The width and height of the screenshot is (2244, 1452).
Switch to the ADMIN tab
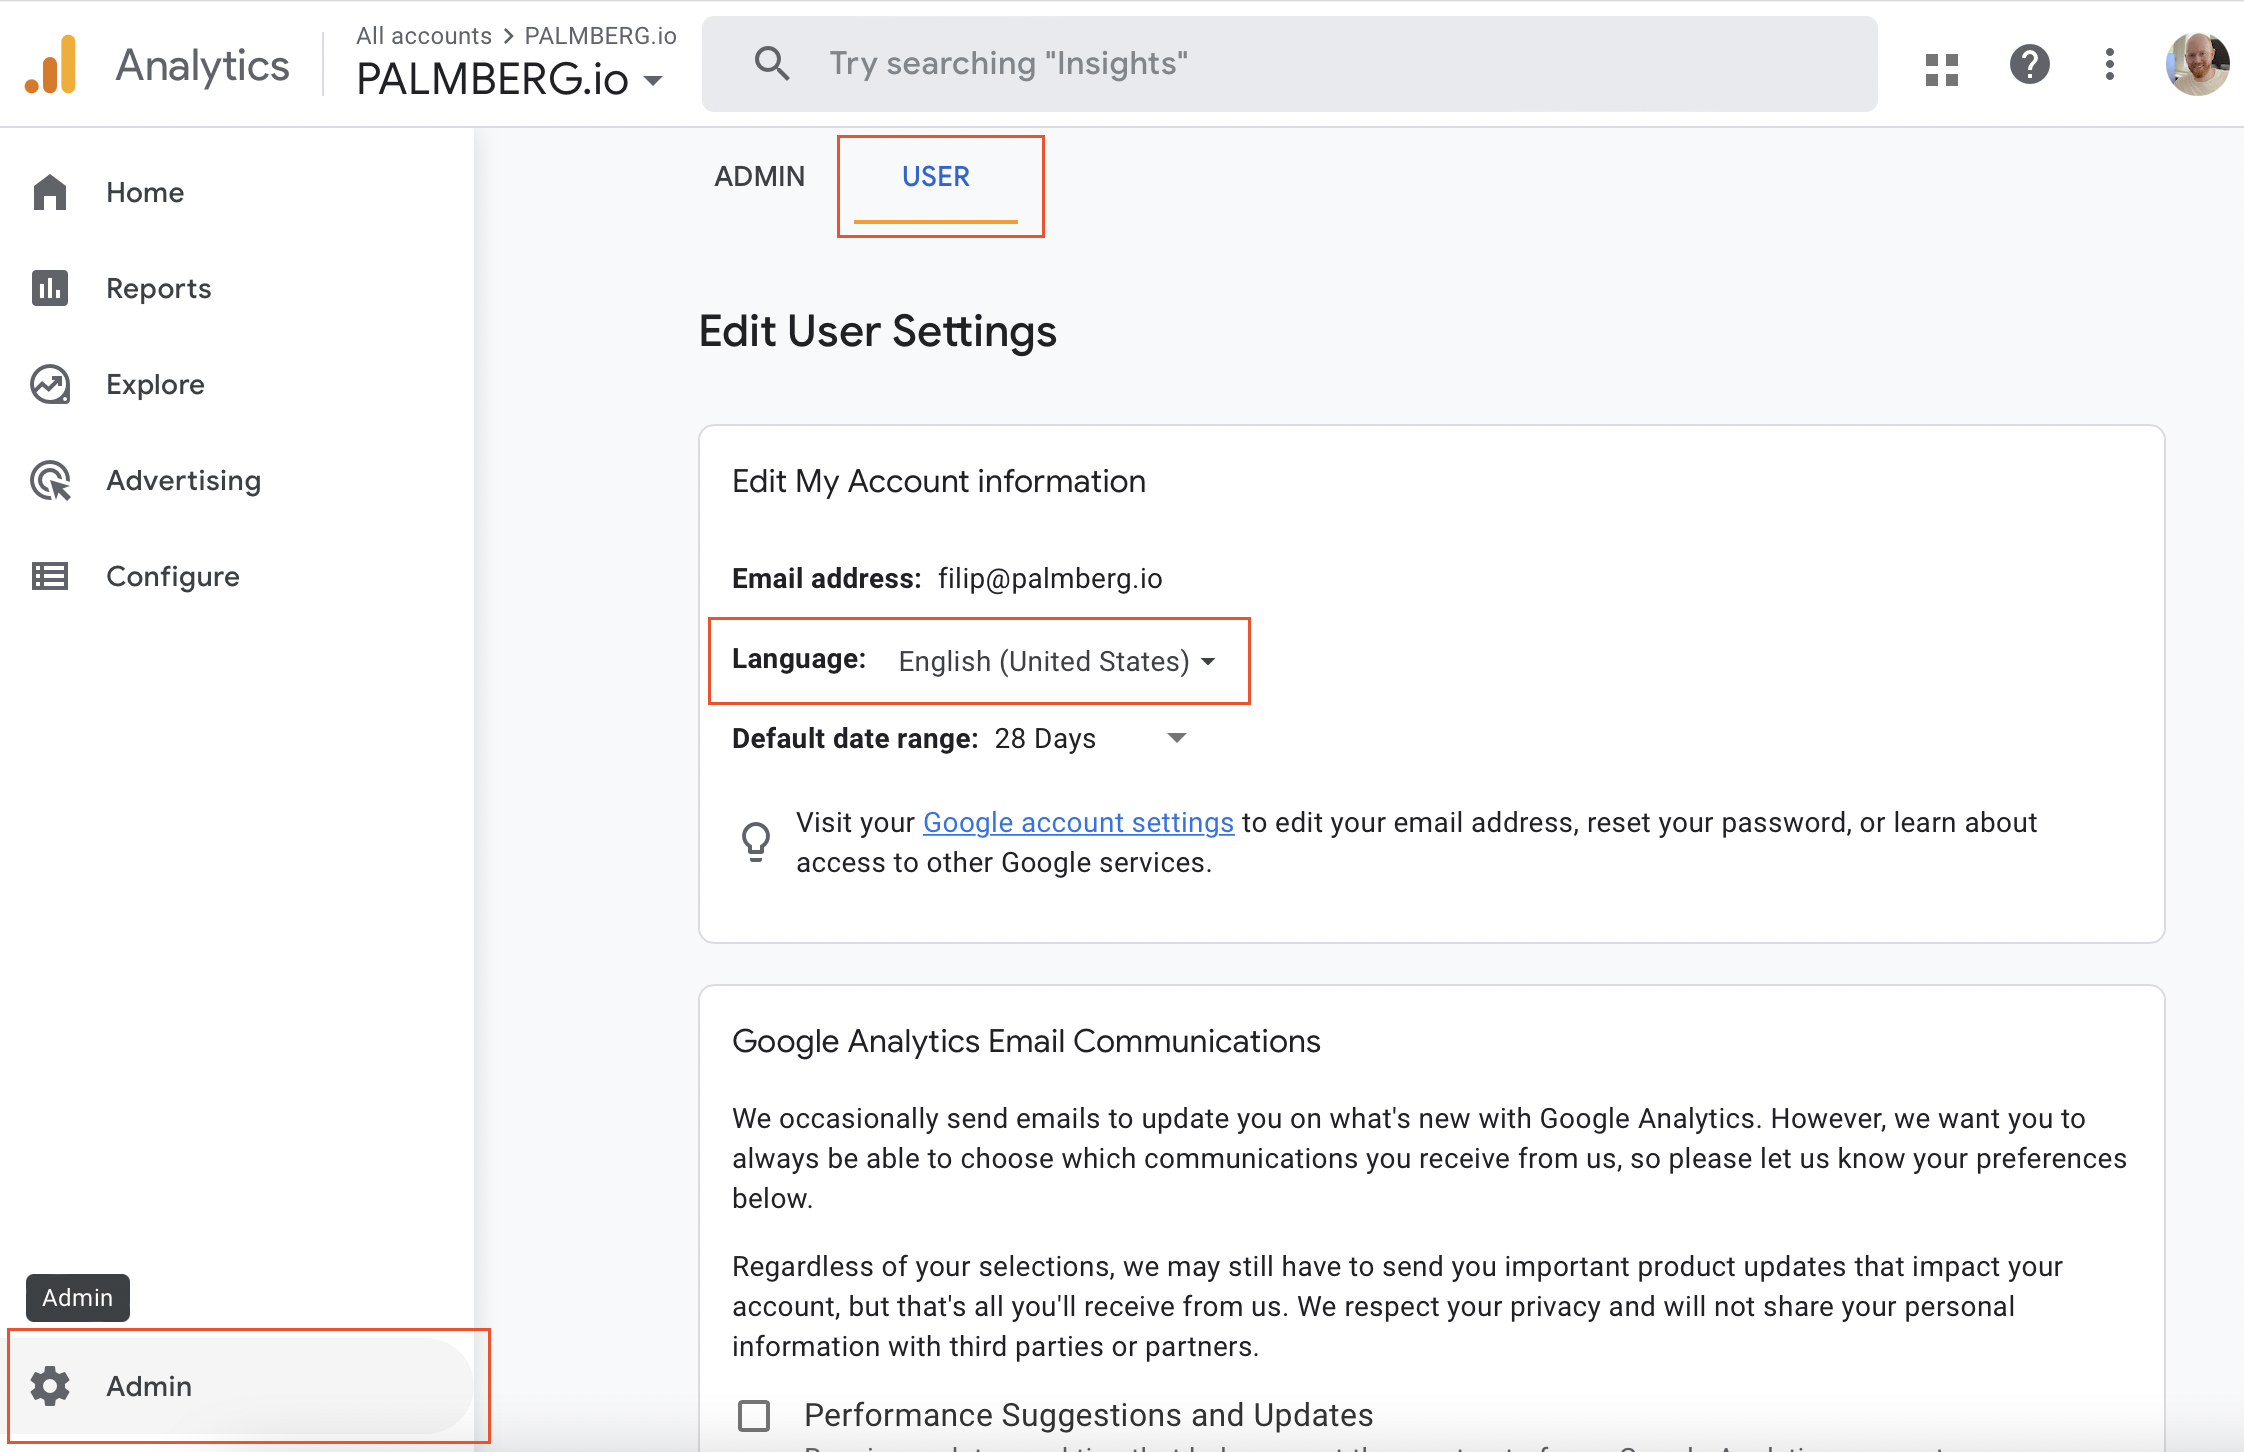tap(759, 176)
